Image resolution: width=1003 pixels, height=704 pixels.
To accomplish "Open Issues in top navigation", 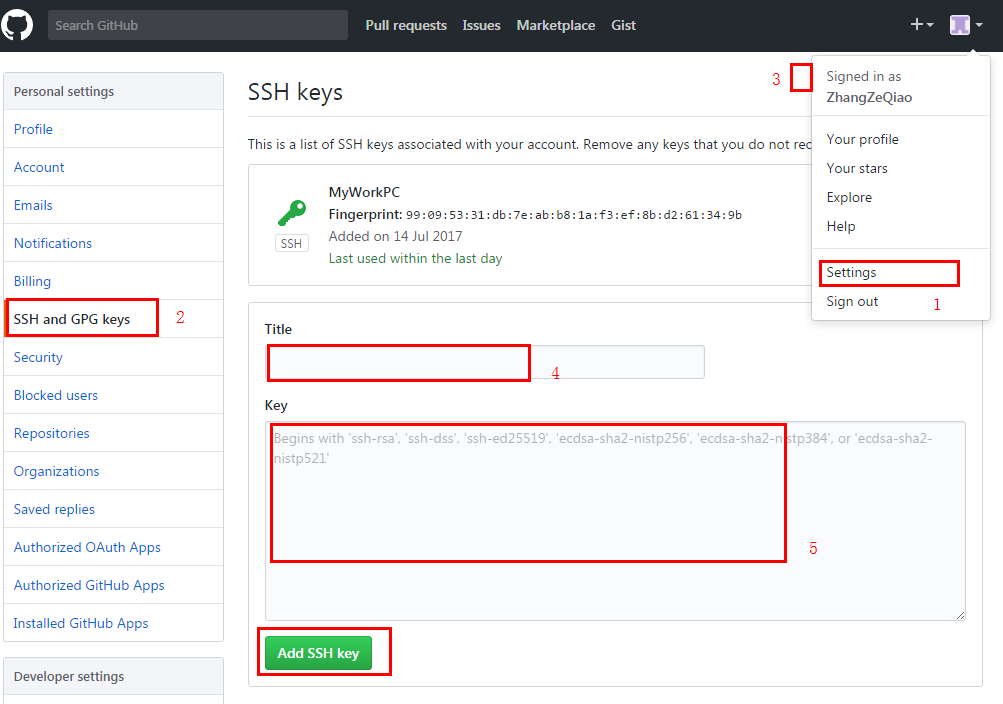I will (x=481, y=26).
